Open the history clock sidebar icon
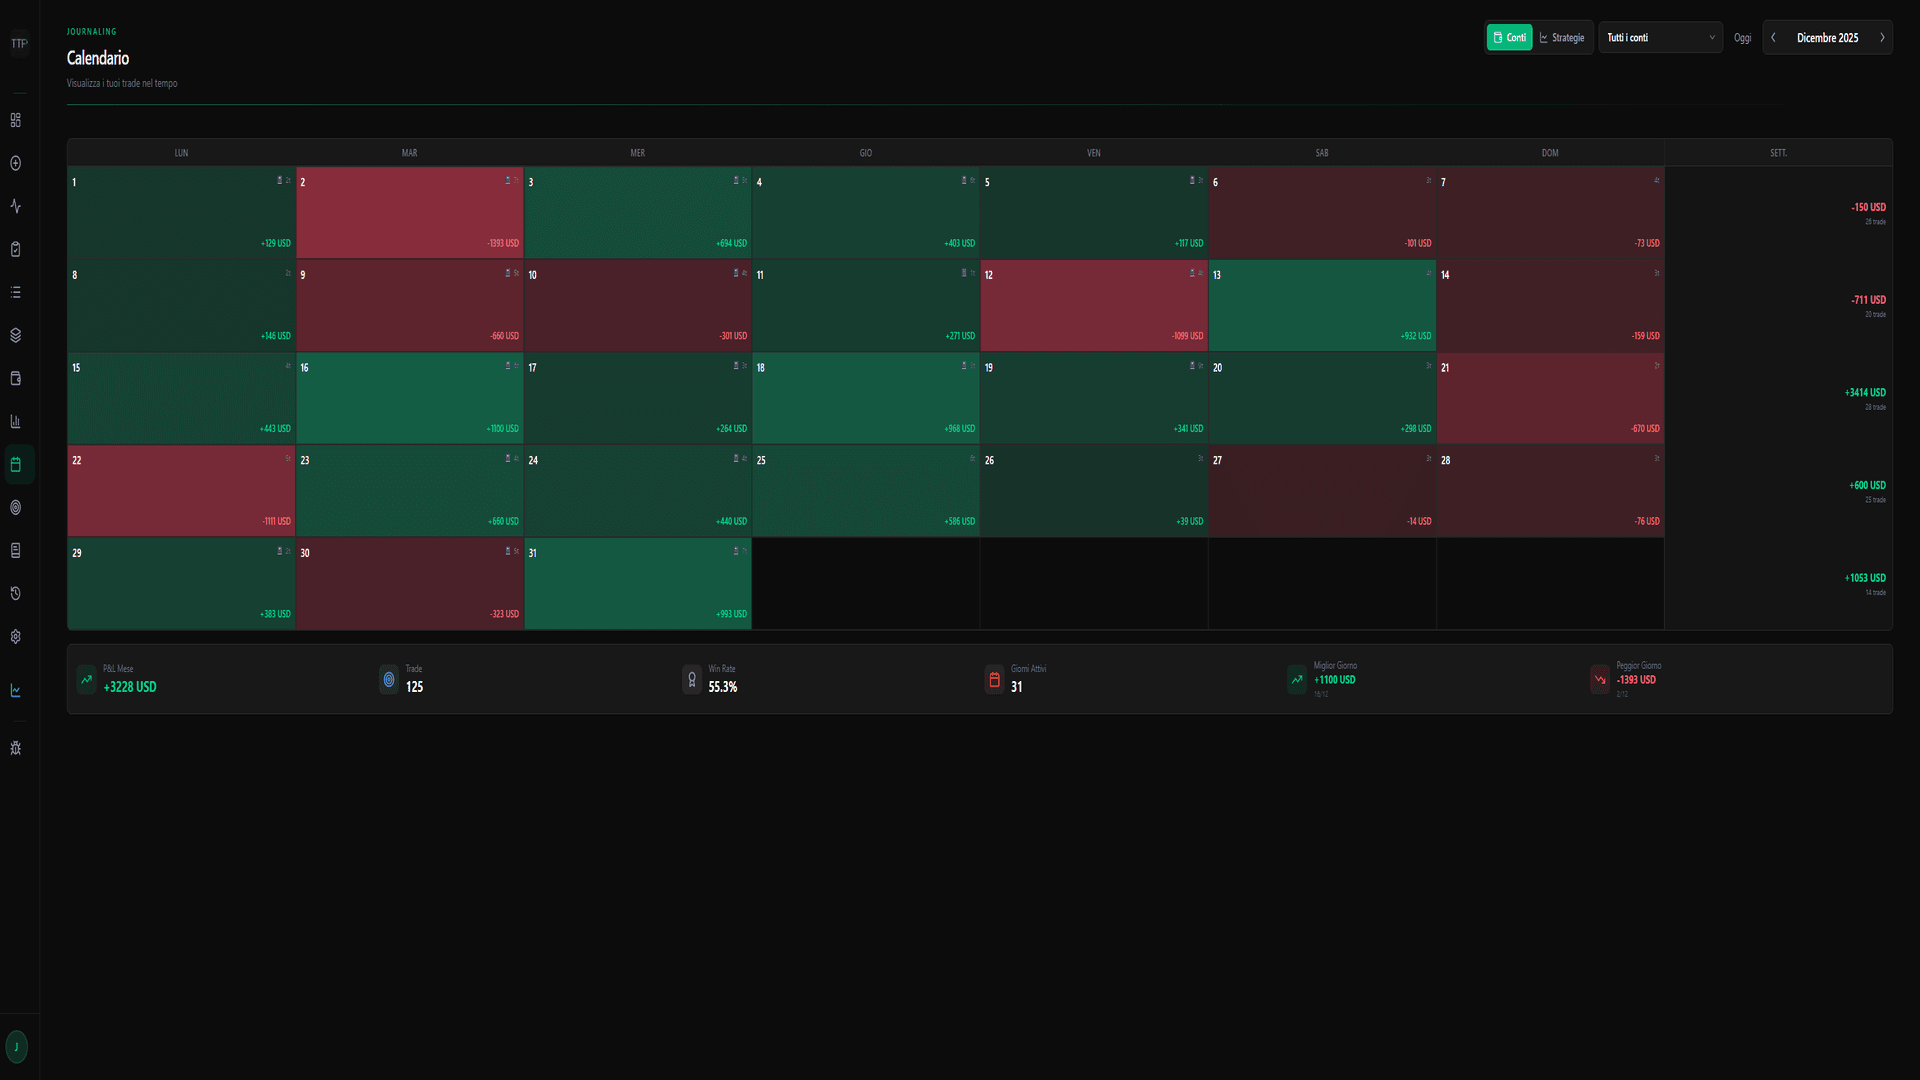The image size is (1920, 1080). pos(16,593)
